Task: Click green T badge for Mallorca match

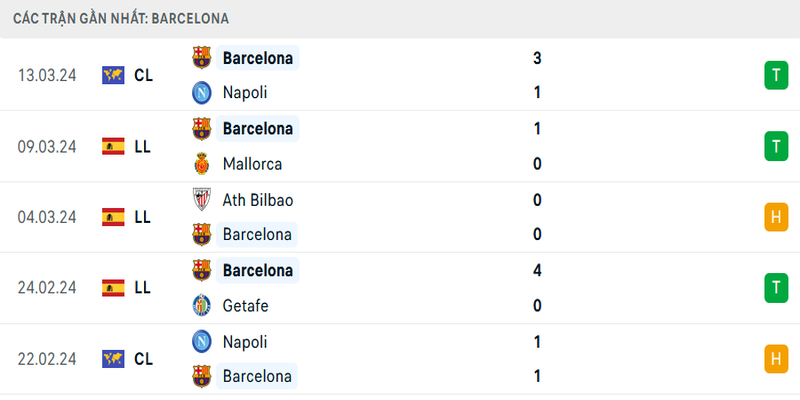Action: coord(776,146)
